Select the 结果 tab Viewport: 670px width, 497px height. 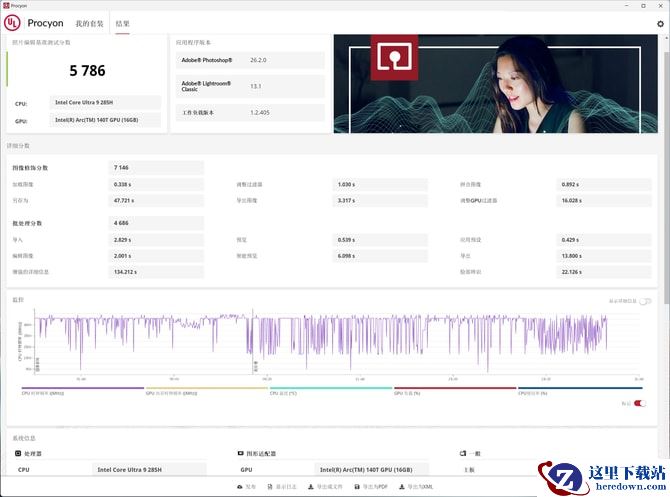(122, 24)
